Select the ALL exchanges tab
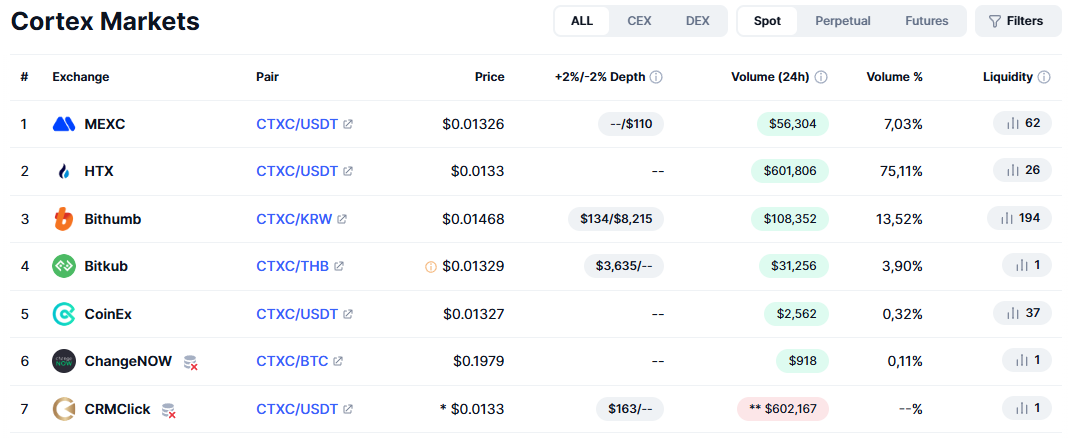The image size is (1068, 444). [x=582, y=21]
